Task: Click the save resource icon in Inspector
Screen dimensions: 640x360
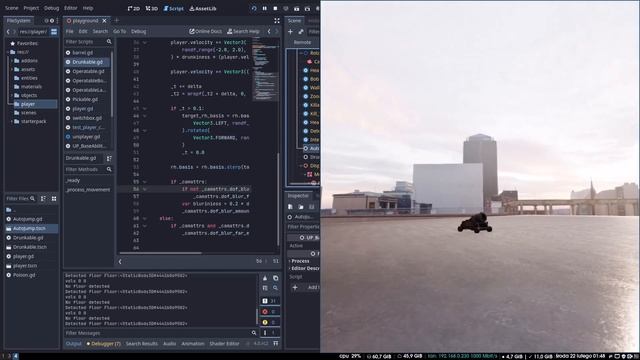Action: coord(311,207)
